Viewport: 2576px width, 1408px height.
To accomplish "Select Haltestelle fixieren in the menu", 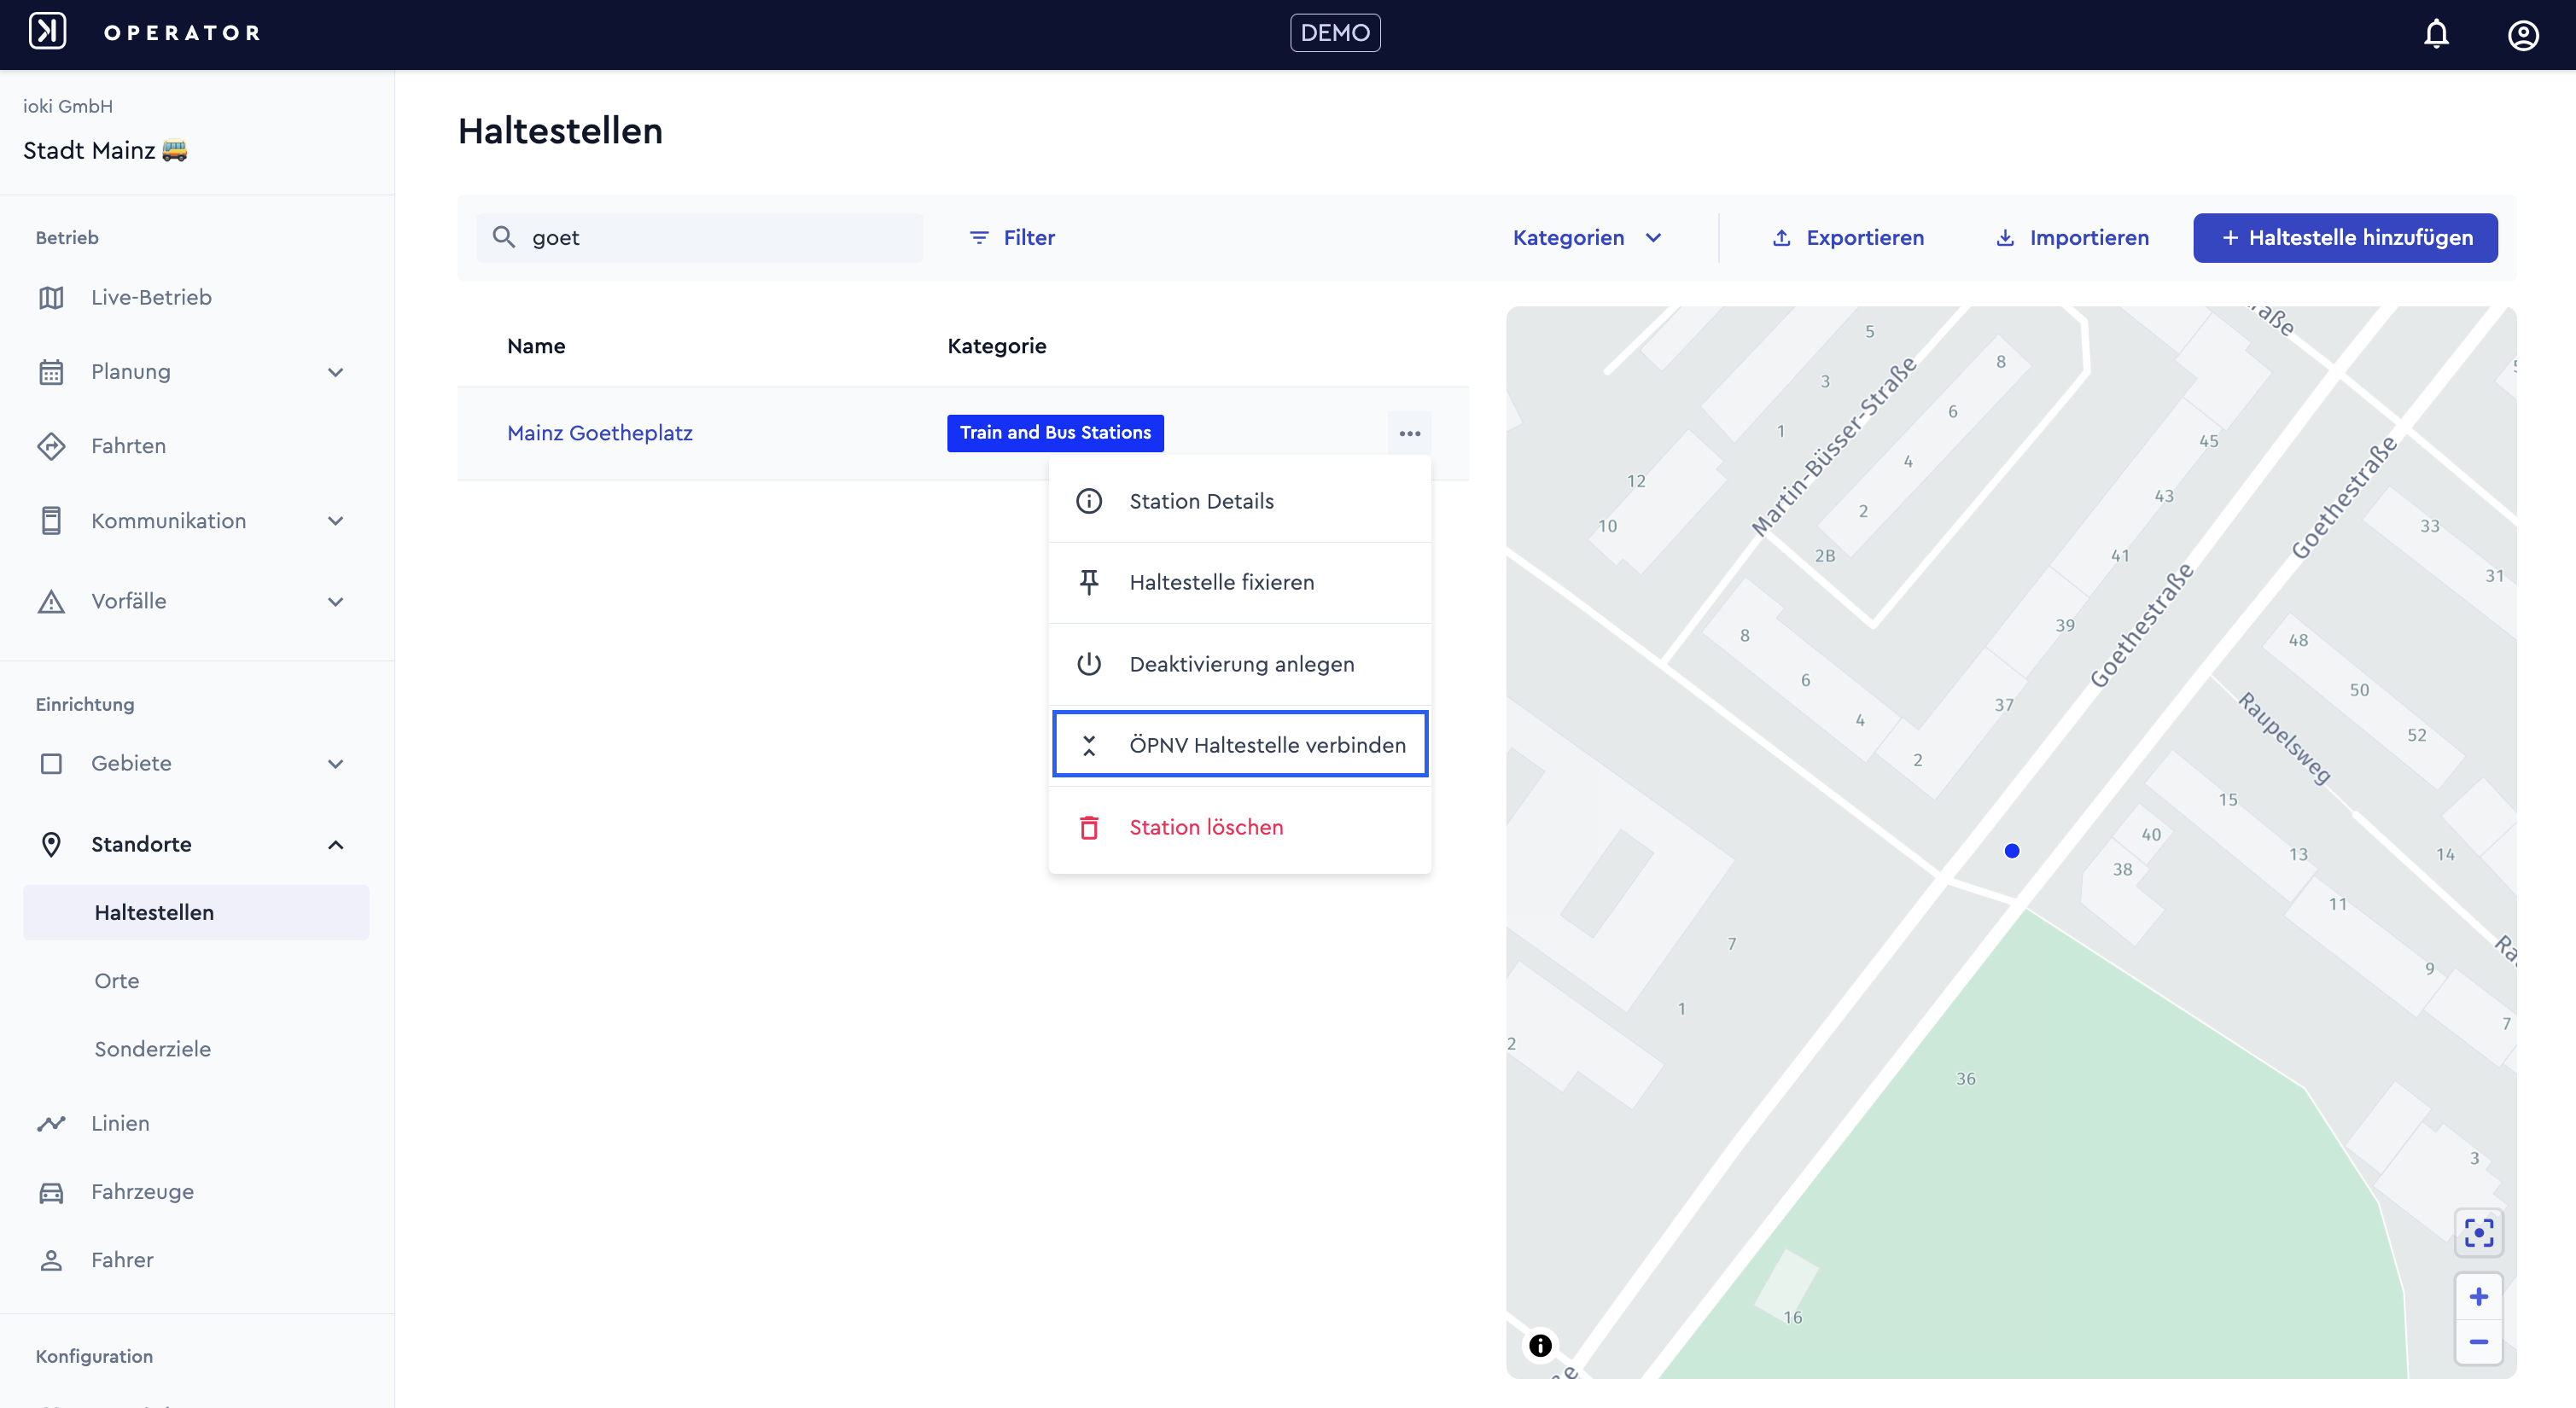I will point(1240,582).
